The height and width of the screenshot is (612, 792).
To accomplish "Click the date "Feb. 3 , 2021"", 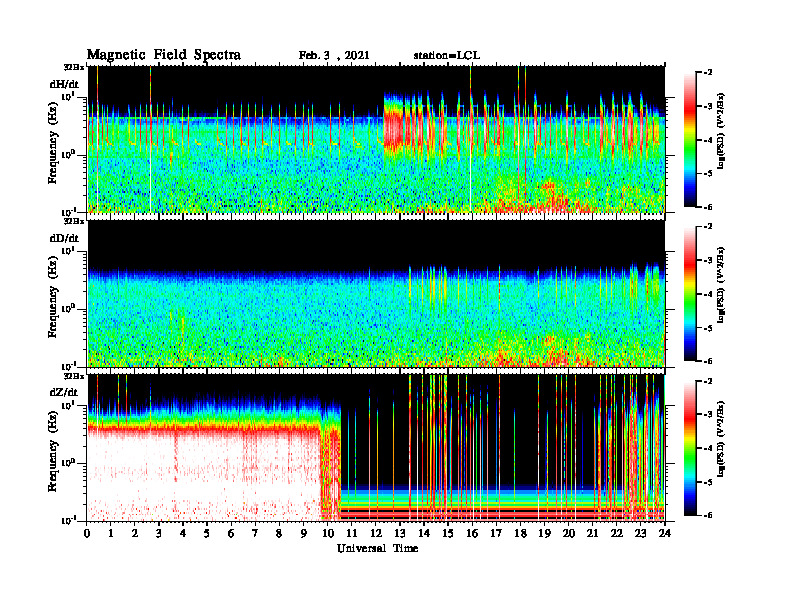I will point(334,56).
